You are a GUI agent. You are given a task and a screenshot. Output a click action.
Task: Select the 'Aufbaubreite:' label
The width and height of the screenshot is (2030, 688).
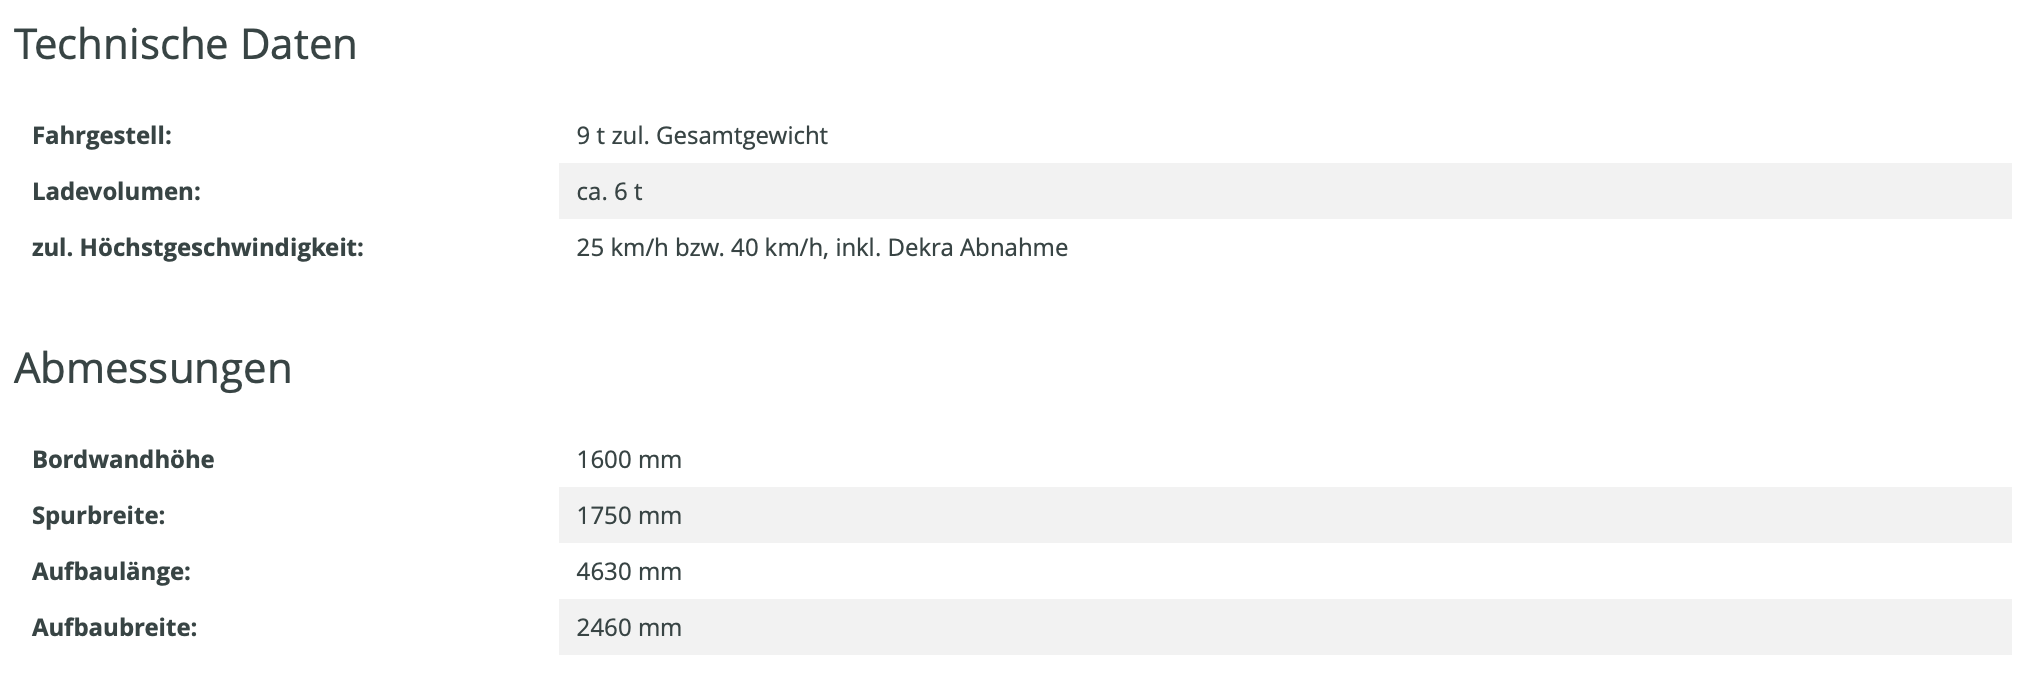[x=114, y=628]
